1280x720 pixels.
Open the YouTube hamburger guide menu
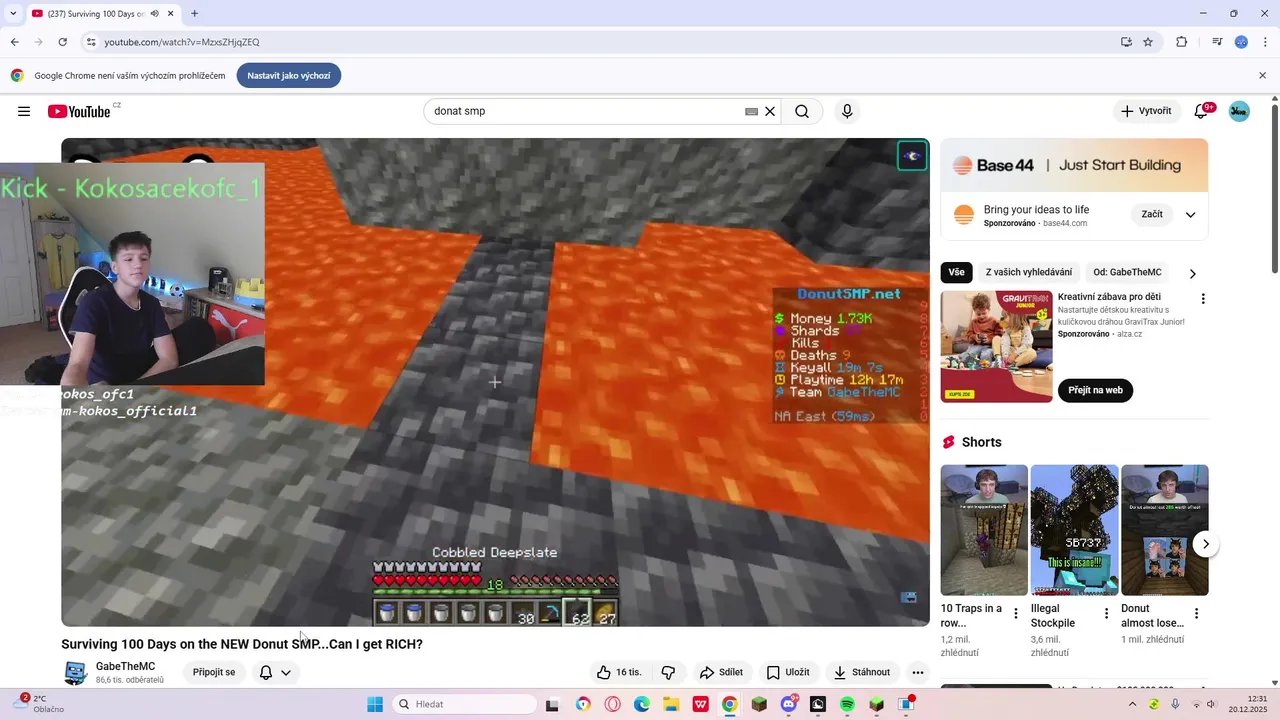click(x=24, y=111)
